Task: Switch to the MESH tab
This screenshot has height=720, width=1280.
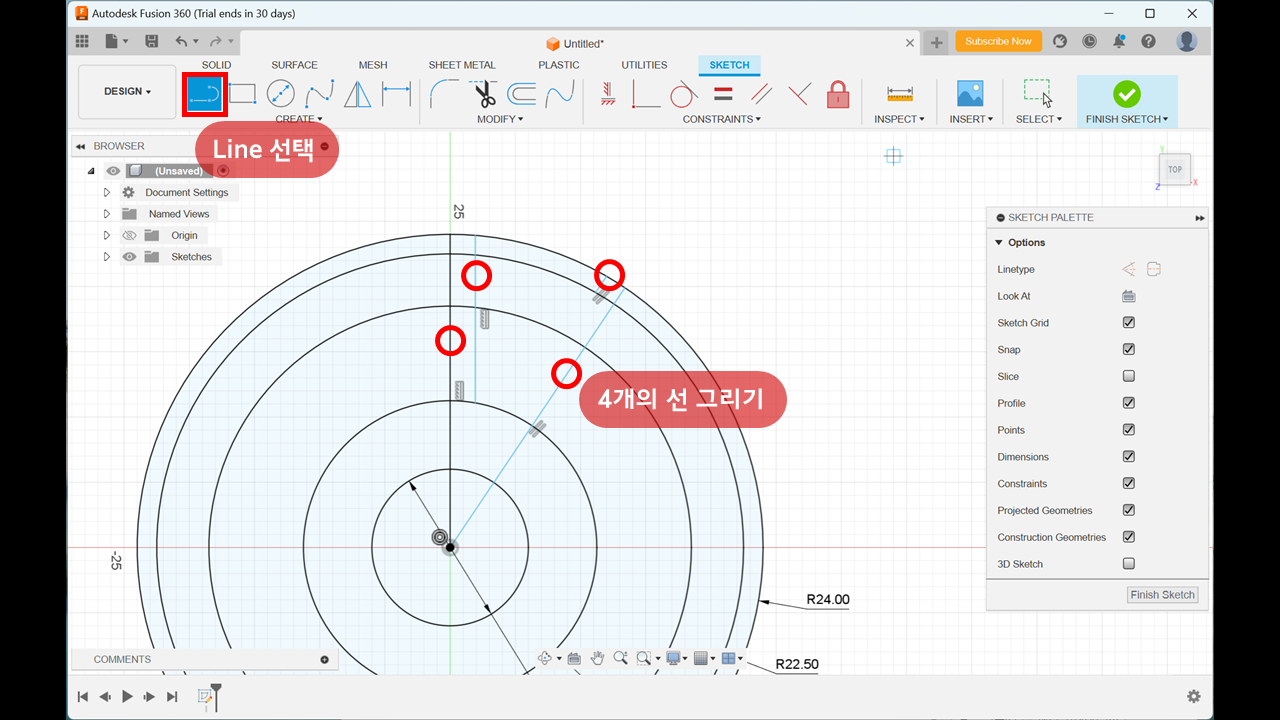Action: coord(373,65)
